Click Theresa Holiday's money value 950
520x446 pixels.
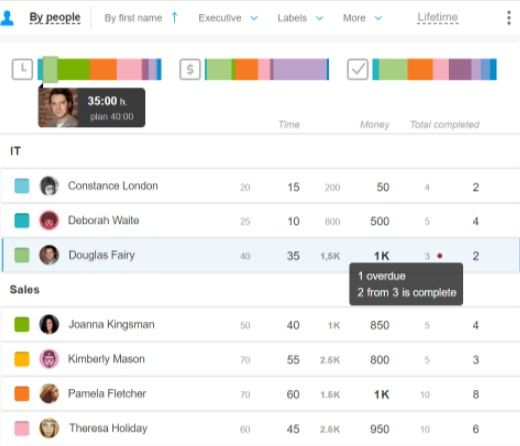[380, 429]
